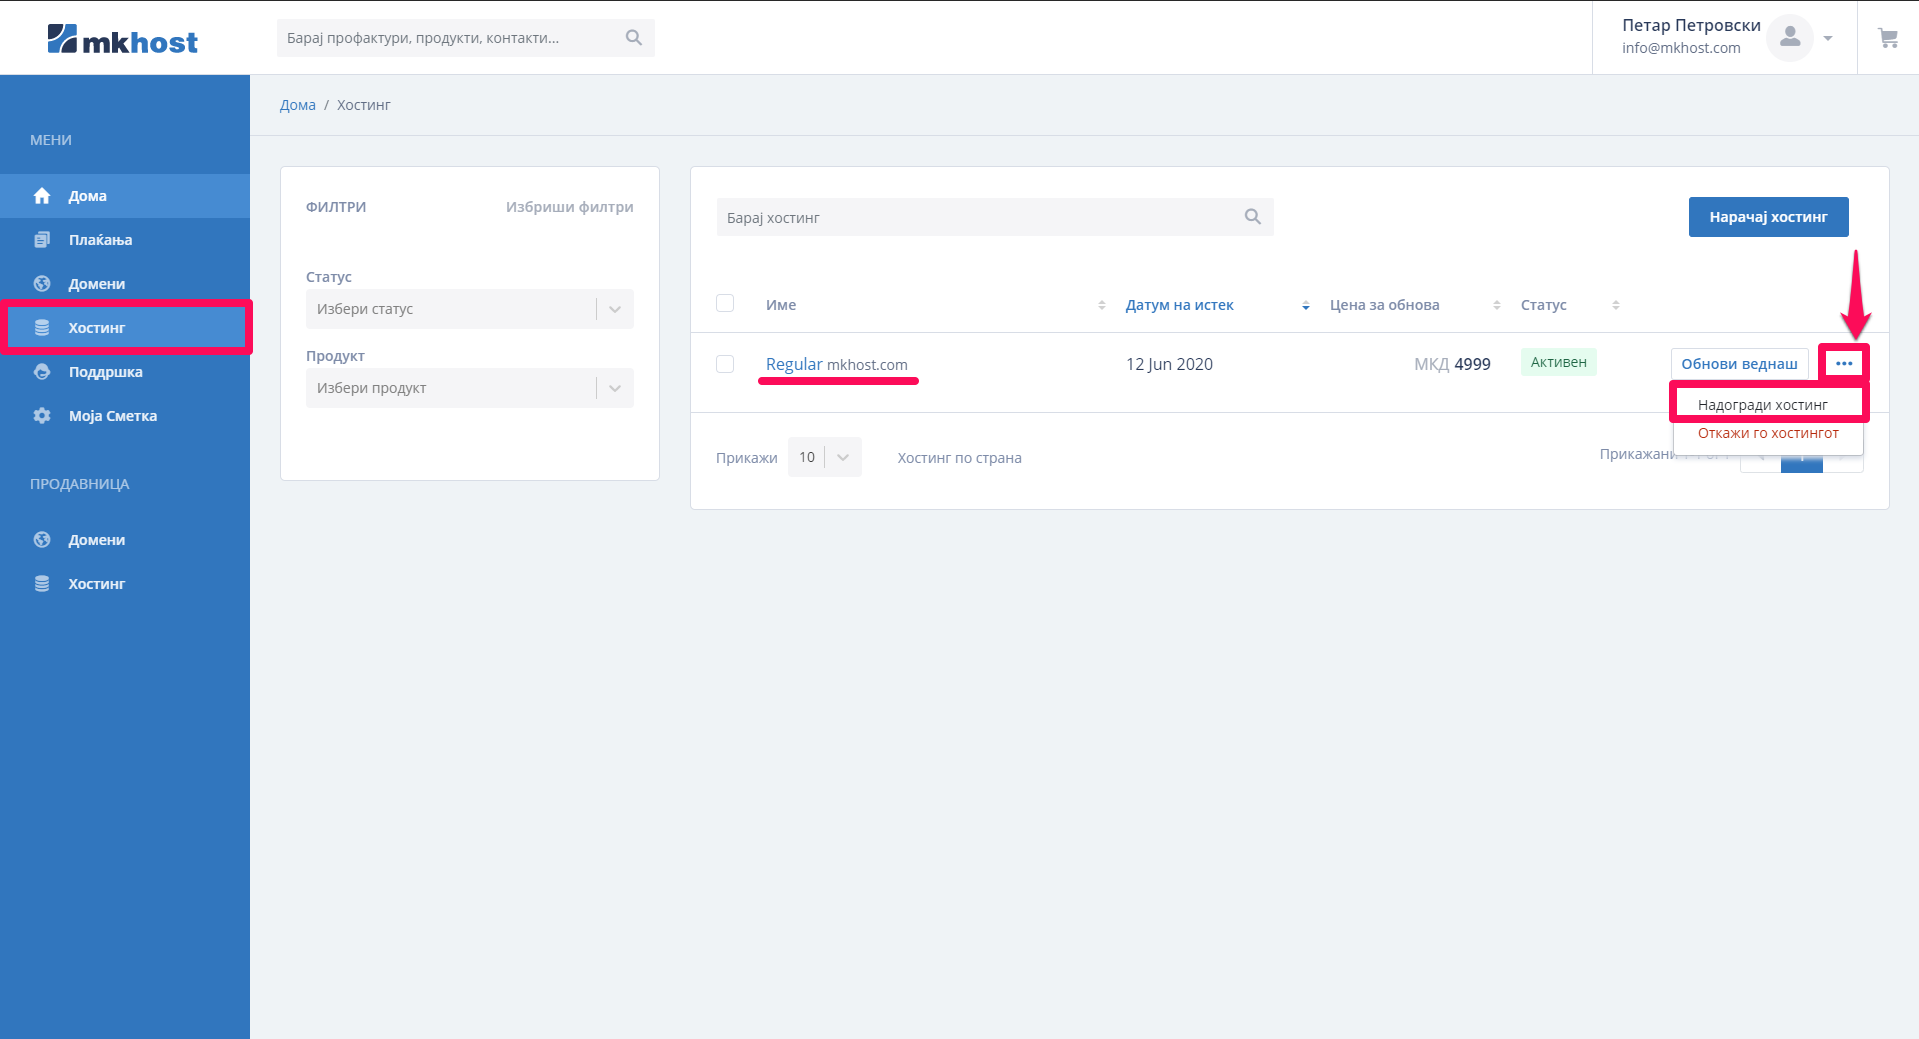This screenshot has width=1919, height=1039.
Task: Focus the Барај хостинг search field
Action: coord(980,217)
